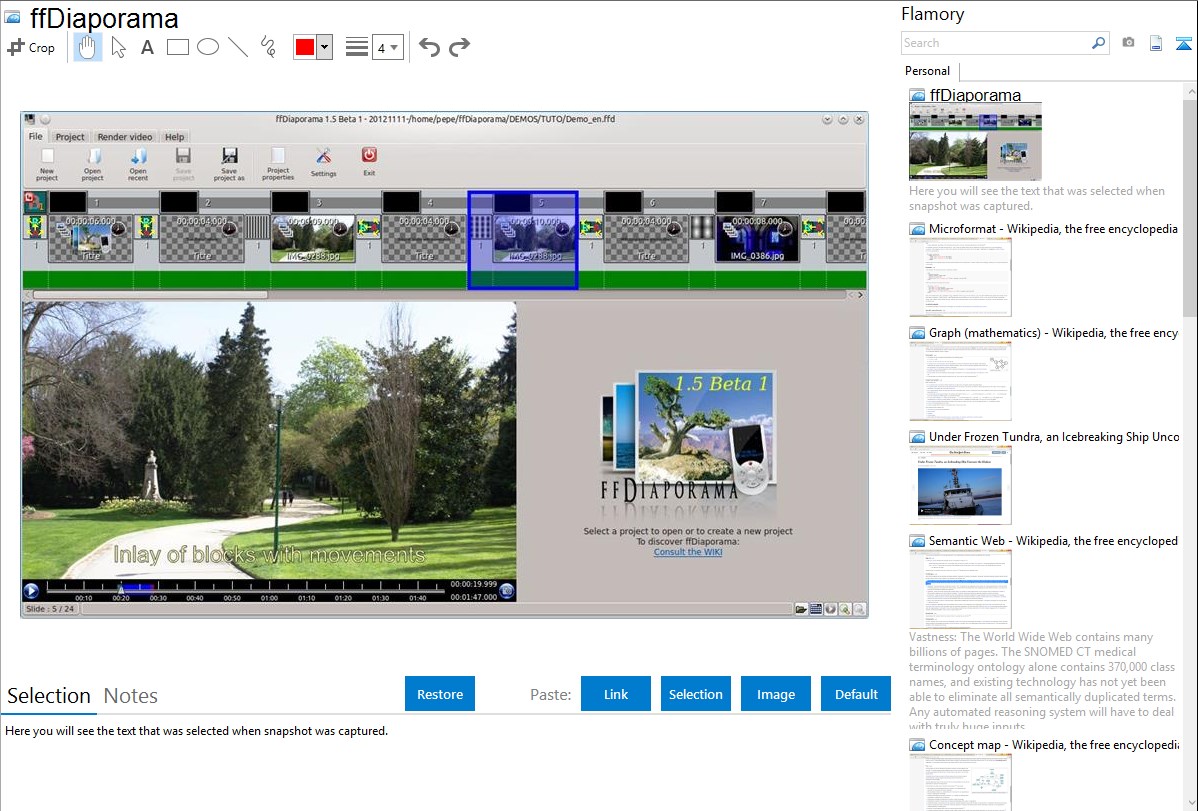Select the straight line tool
Viewport: 1198px width, 811px height.
coord(238,47)
